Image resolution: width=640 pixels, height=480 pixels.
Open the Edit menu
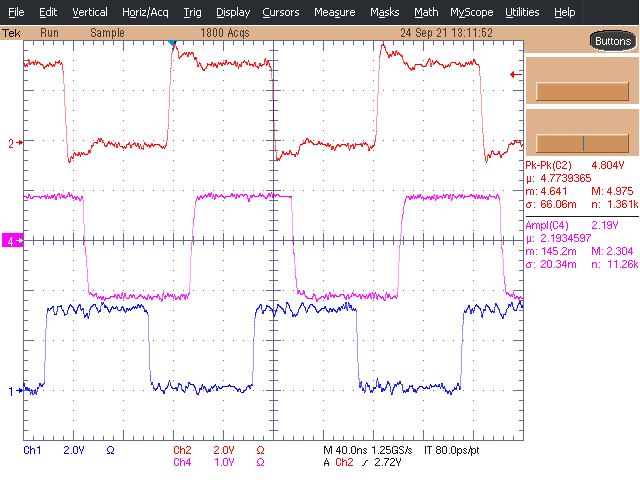coord(48,12)
